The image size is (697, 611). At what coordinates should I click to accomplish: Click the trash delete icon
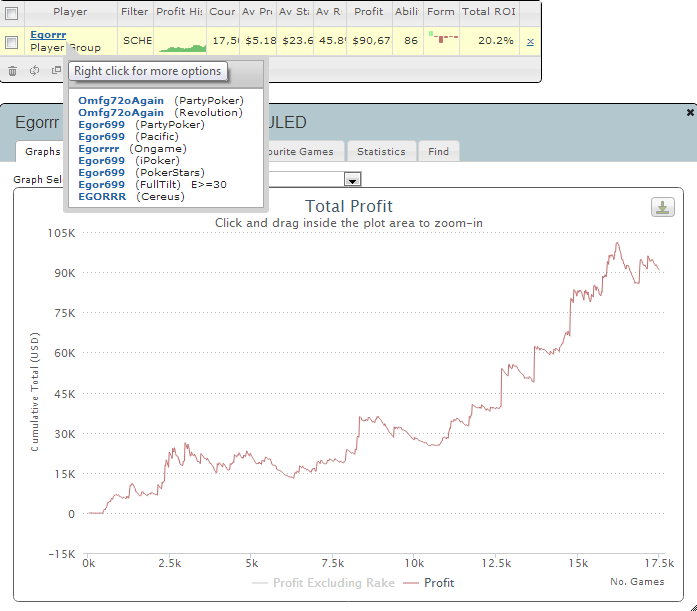click(x=12, y=71)
